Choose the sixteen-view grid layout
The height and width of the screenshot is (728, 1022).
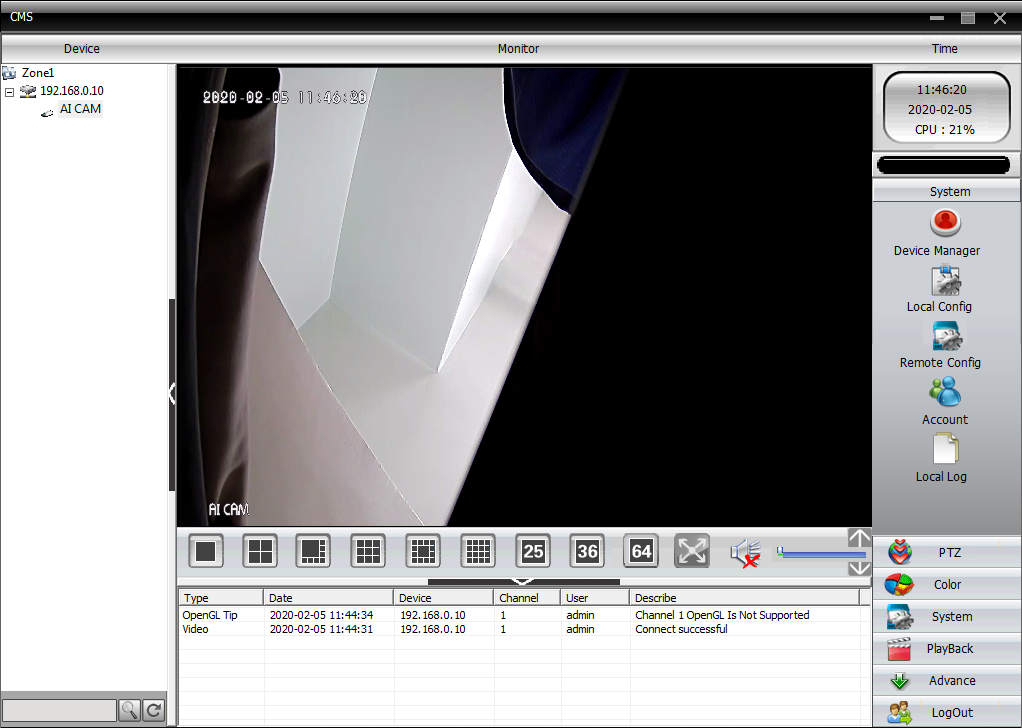coord(478,551)
